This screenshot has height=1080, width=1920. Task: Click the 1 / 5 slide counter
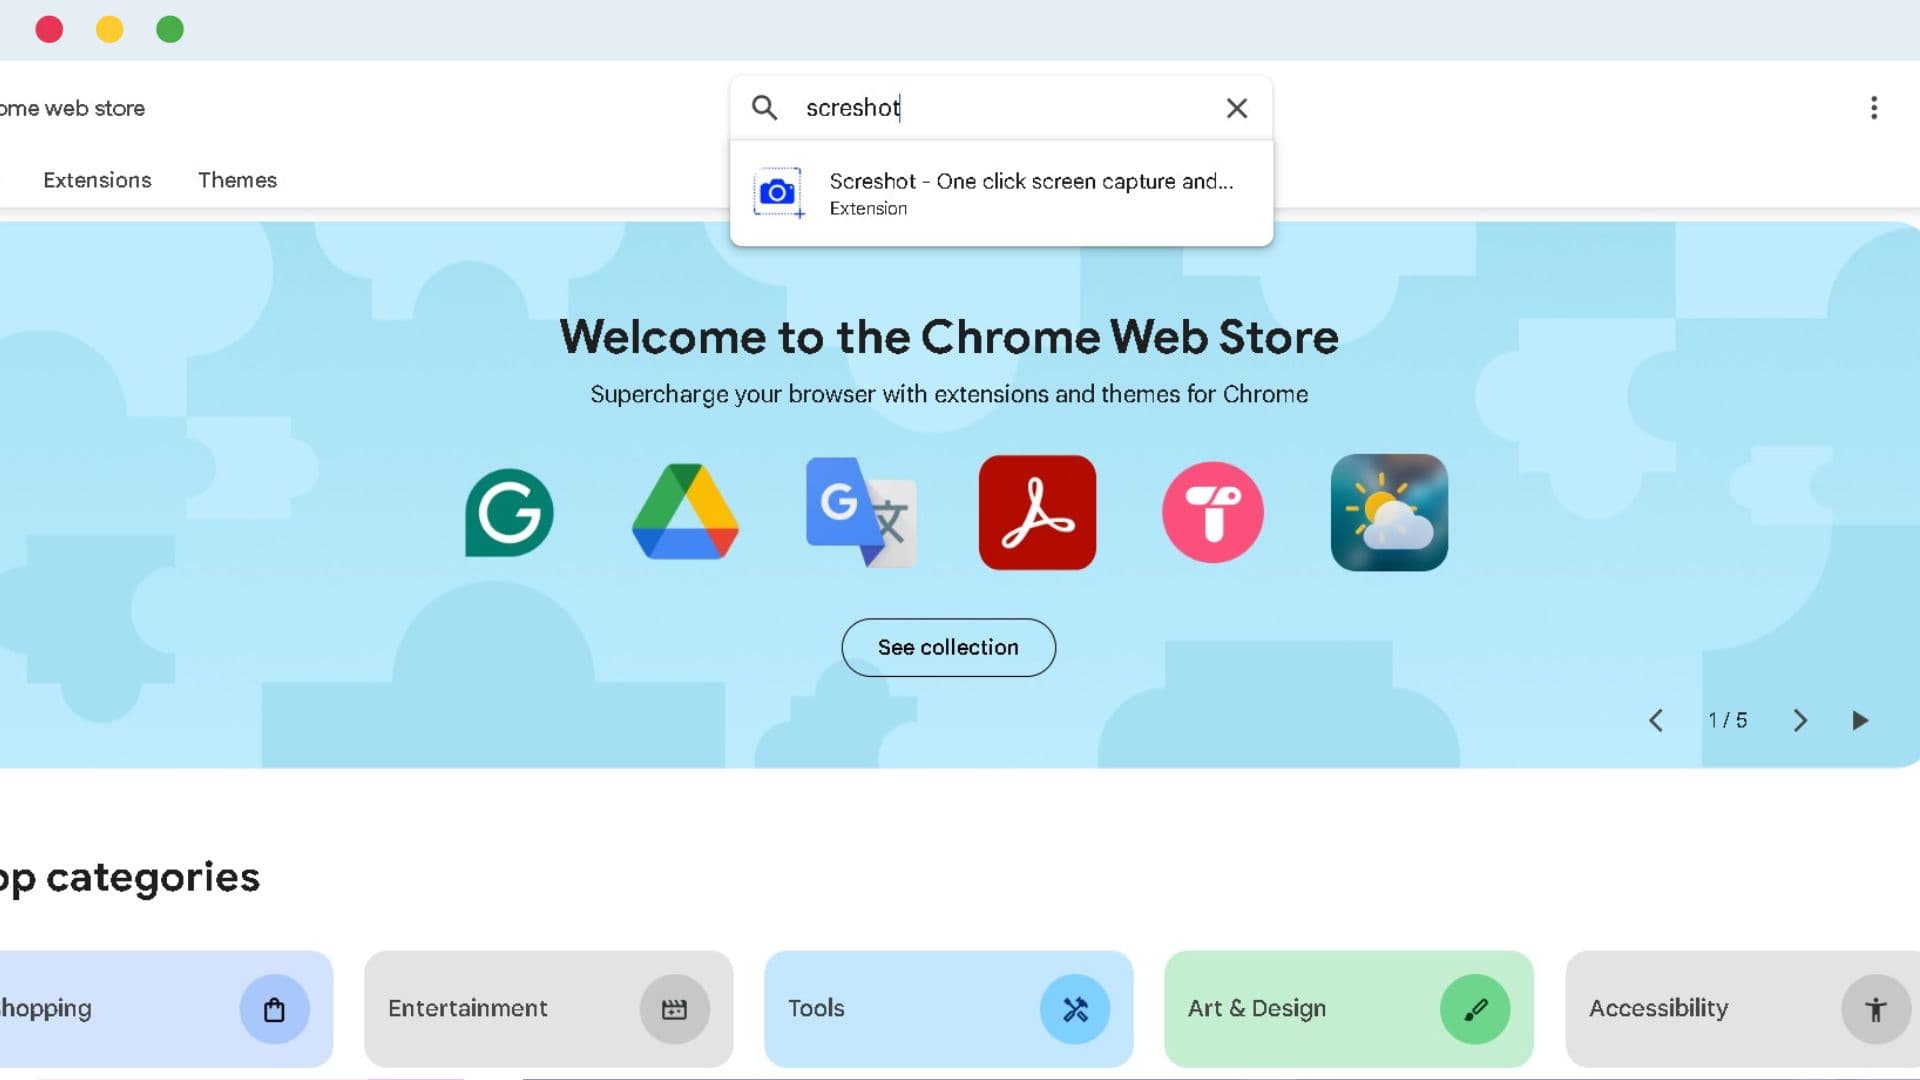[1728, 721]
